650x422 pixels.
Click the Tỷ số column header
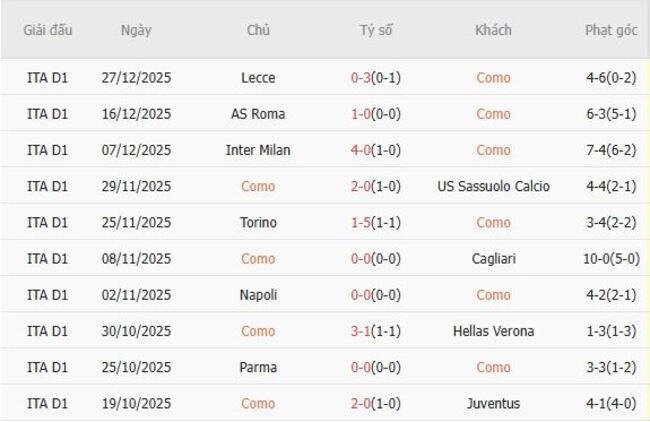pos(376,30)
